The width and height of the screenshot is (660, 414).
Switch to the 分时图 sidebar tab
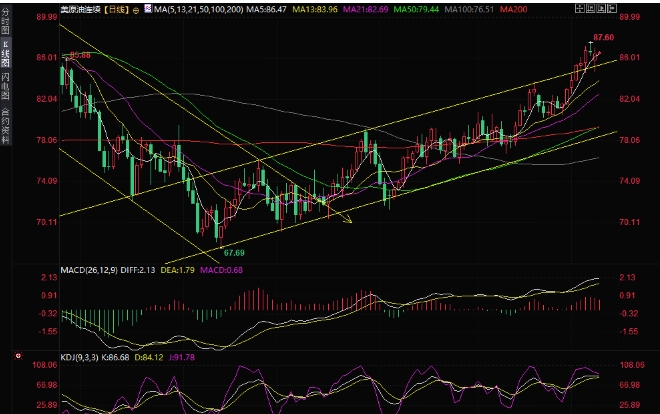tap(5, 21)
